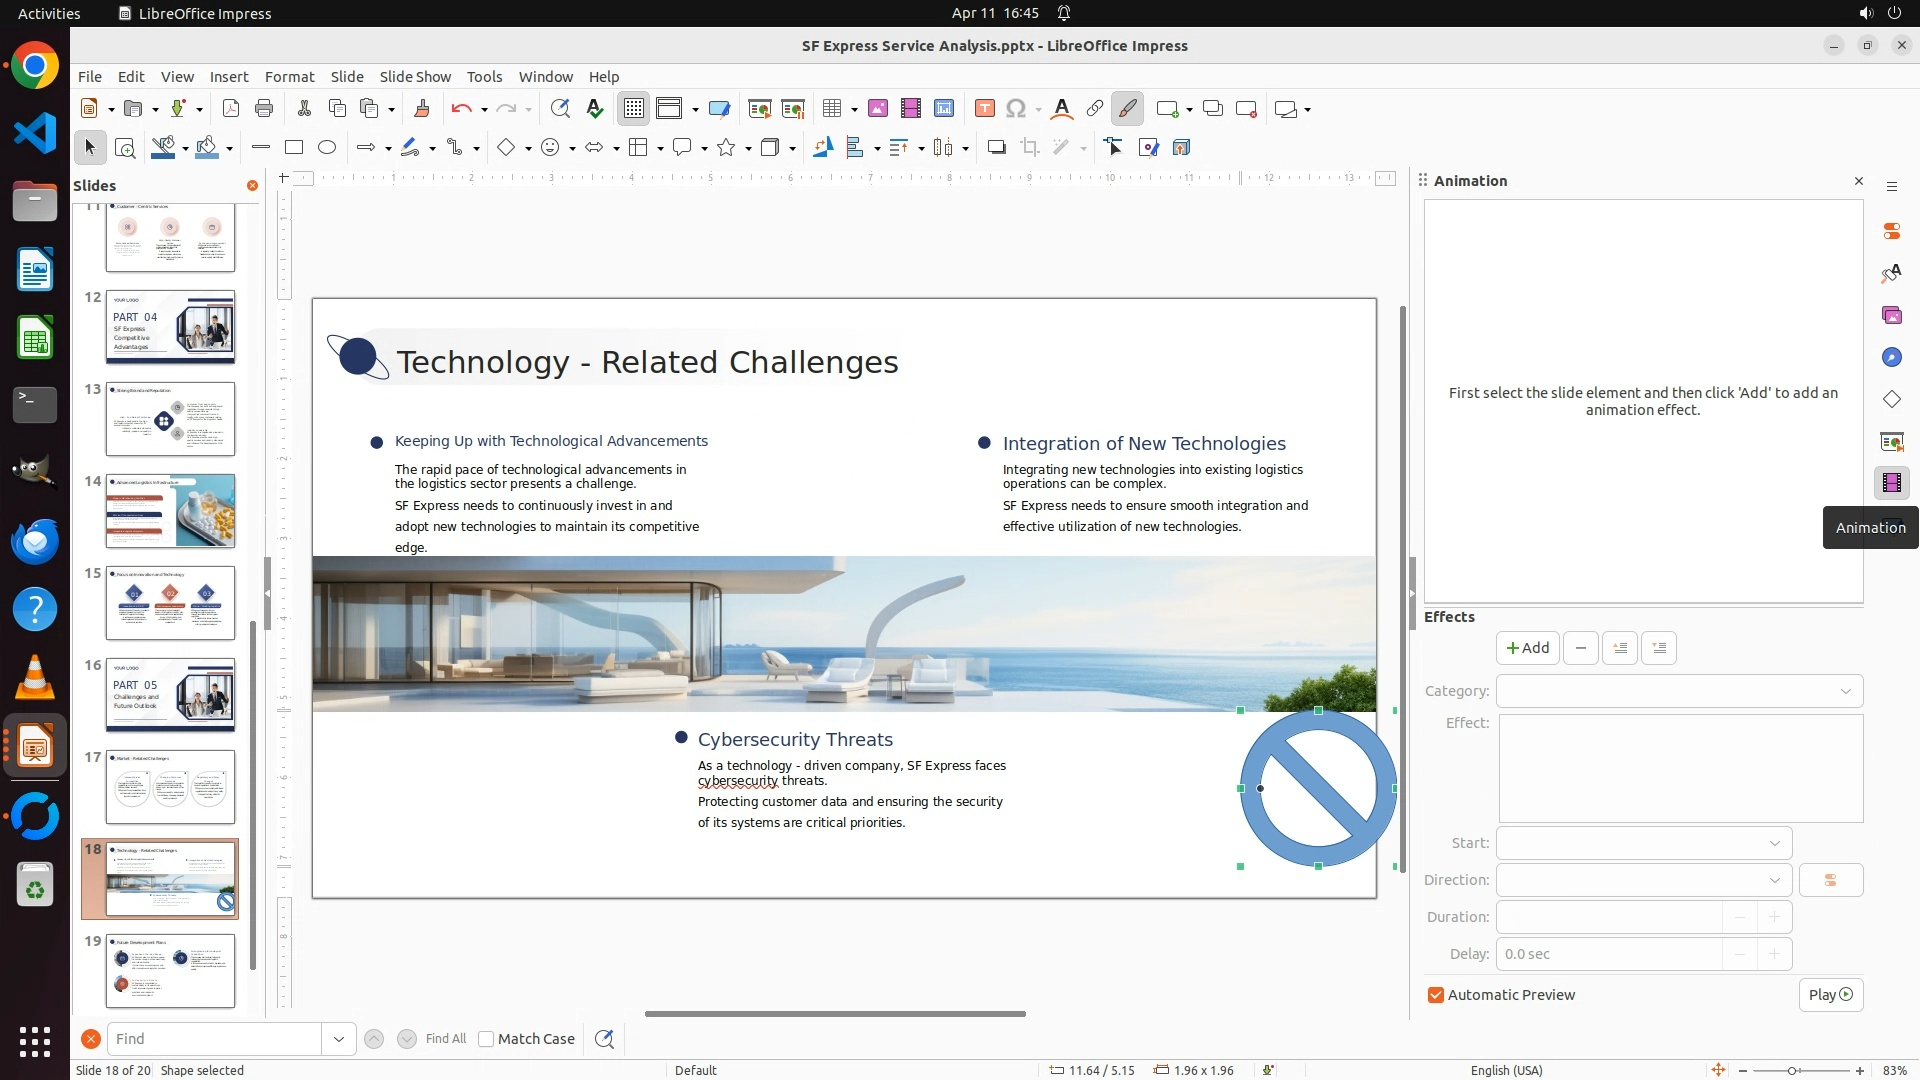Screen dimensions: 1920x1080
Task: Open the Slide Show menu
Action: point(415,77)
